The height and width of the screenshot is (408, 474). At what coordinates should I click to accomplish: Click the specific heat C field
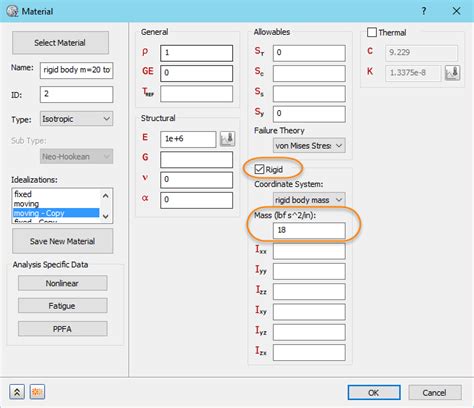click(421, 53)
